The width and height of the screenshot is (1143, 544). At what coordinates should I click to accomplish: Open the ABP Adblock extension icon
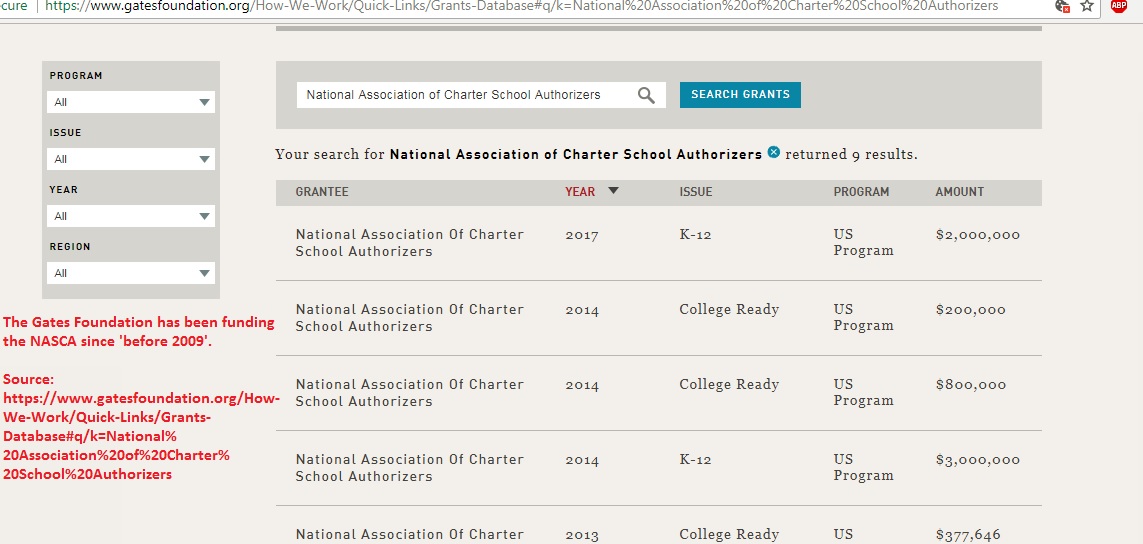point(1118,6)
